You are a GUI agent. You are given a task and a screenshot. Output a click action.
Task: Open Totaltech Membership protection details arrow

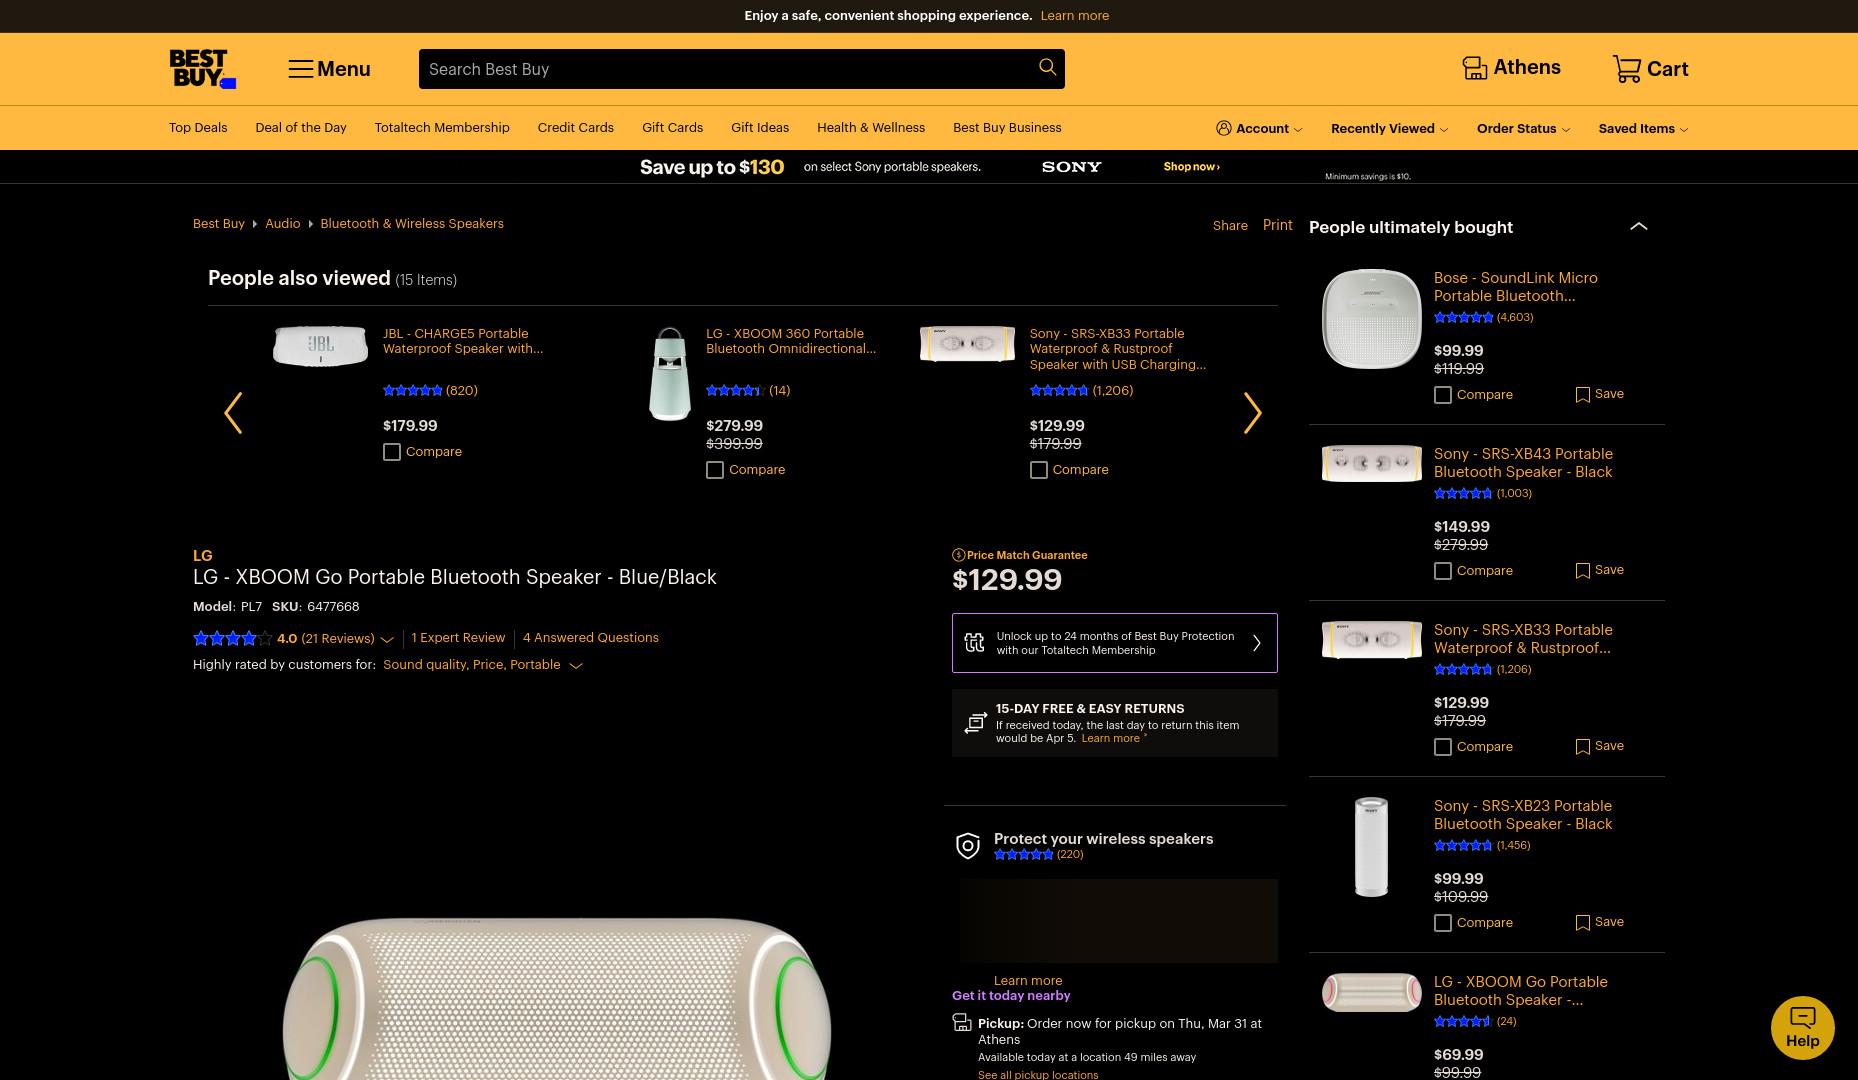point(1257,643)
